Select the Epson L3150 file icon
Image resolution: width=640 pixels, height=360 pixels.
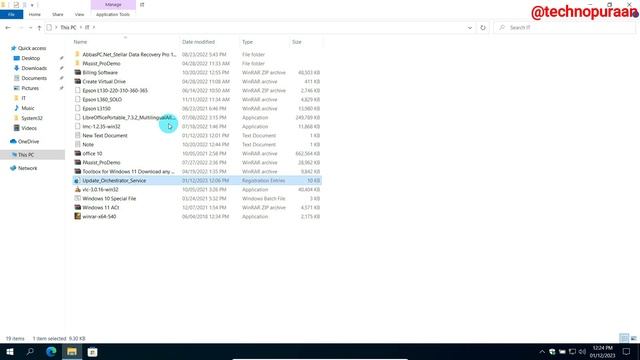78,108
